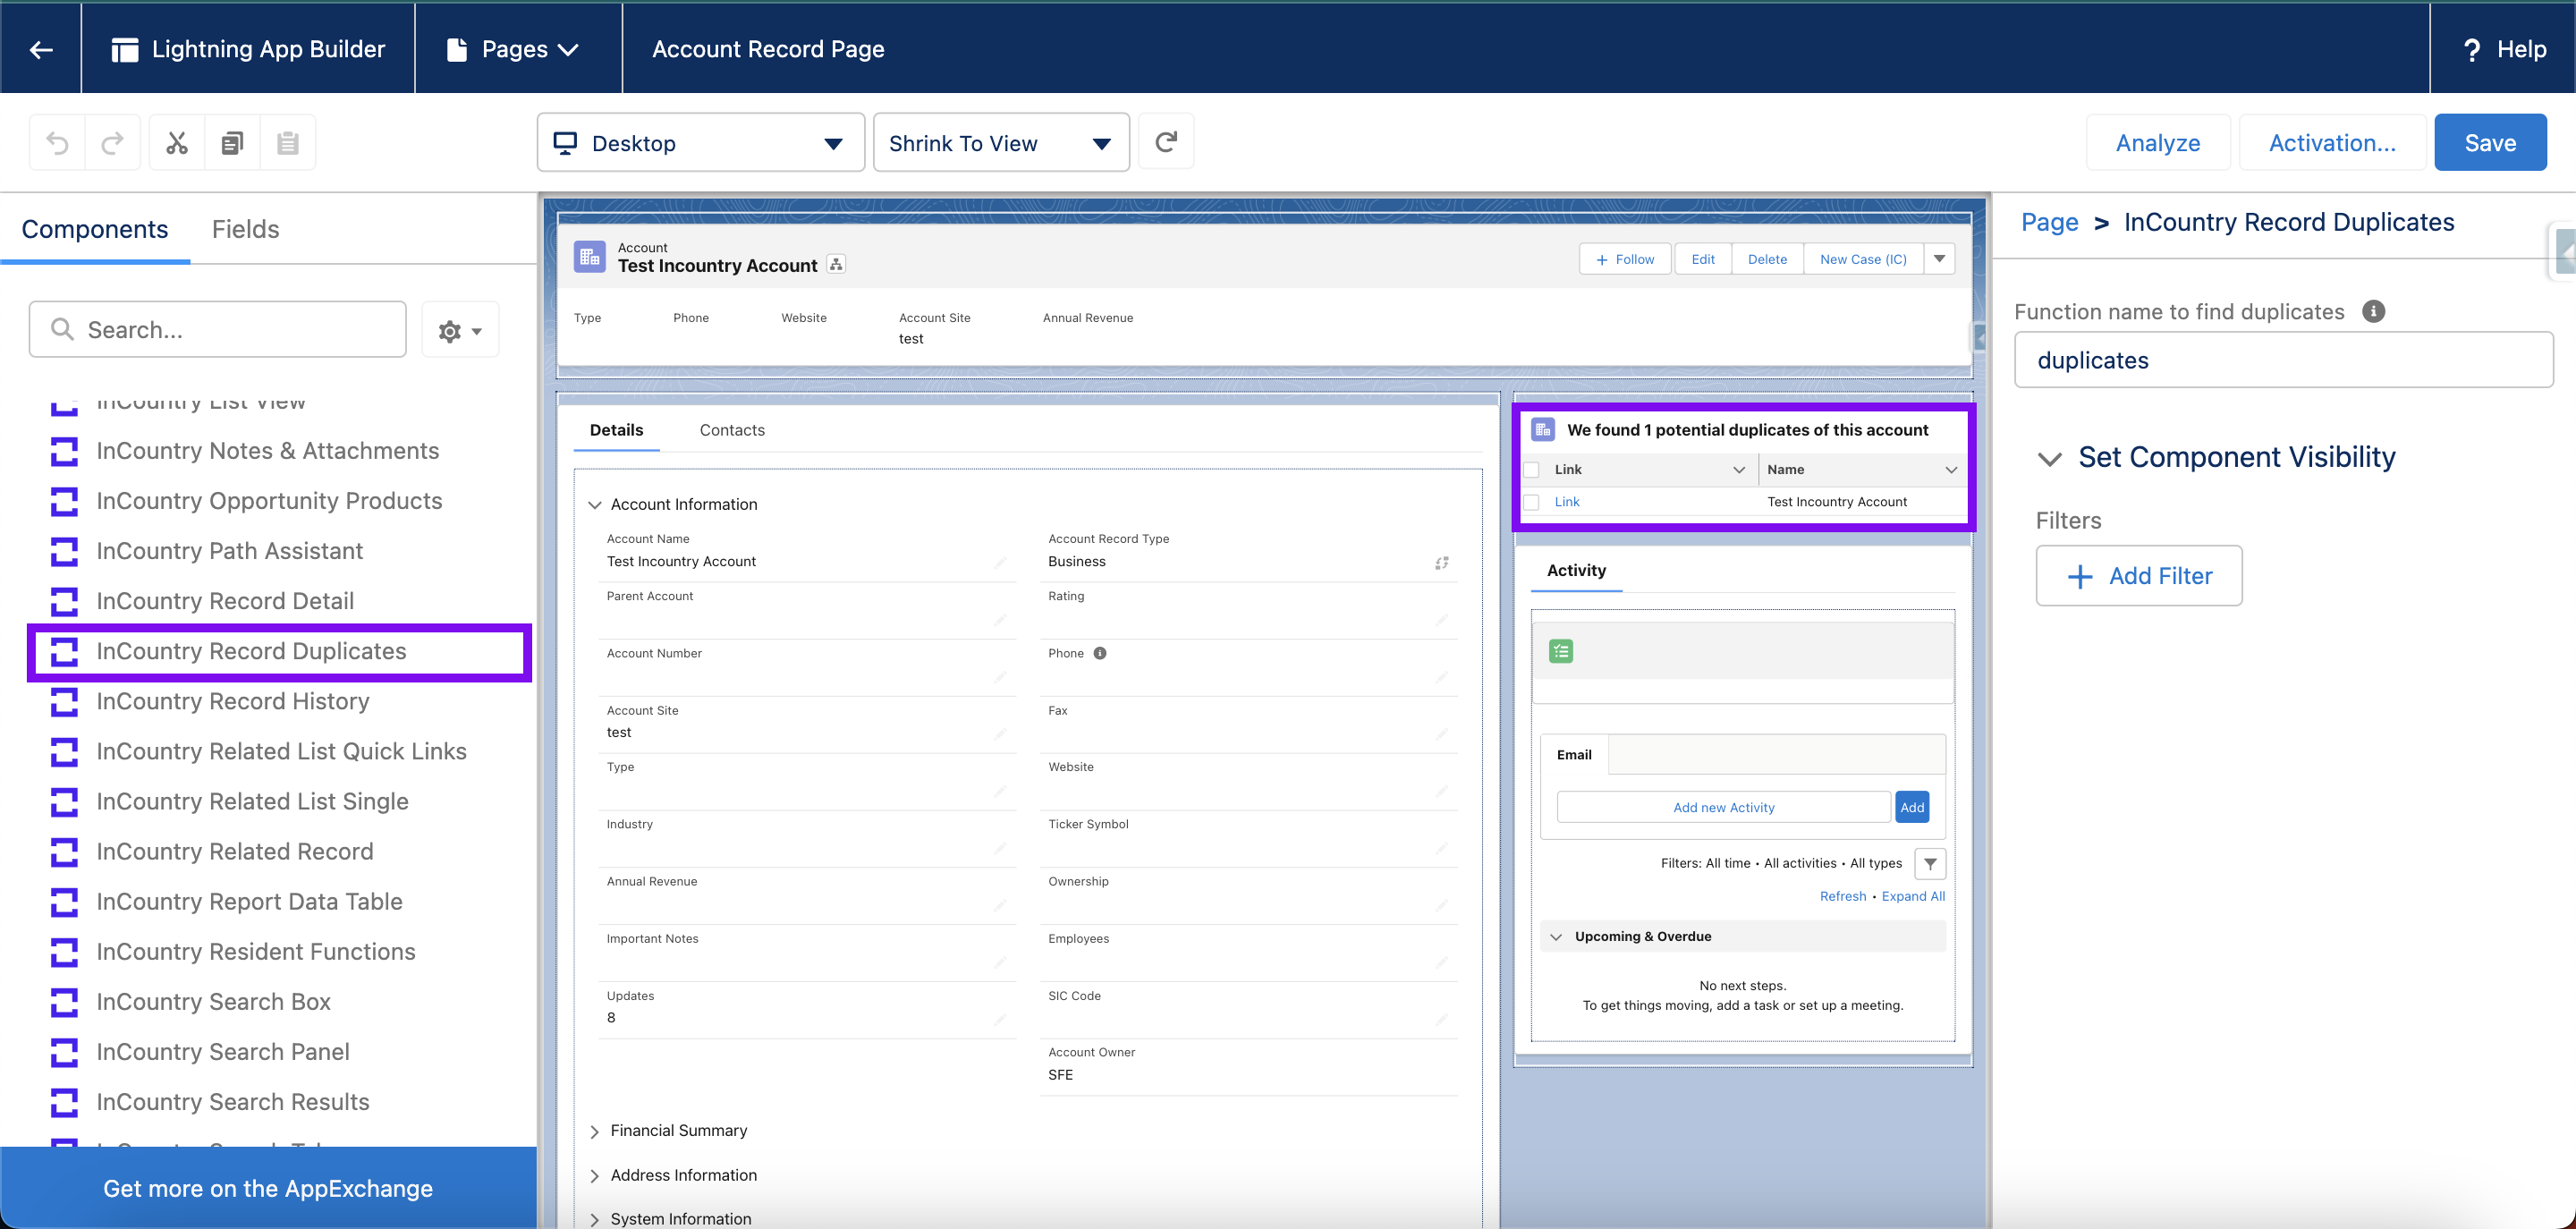Paste the copied component
Screen dimensions: 2576x1229
pos(287,142)
